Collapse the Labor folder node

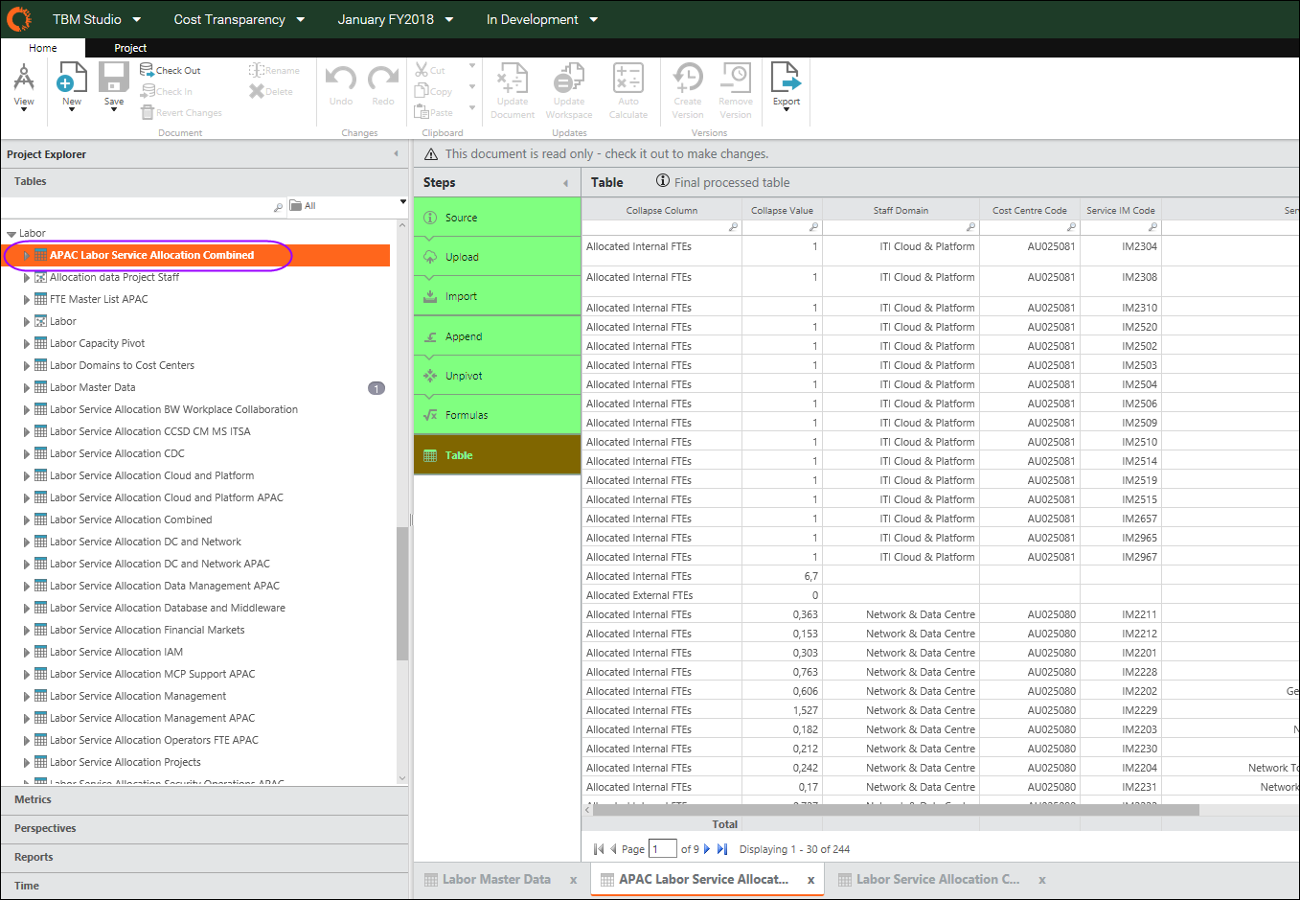pos(11,233)
